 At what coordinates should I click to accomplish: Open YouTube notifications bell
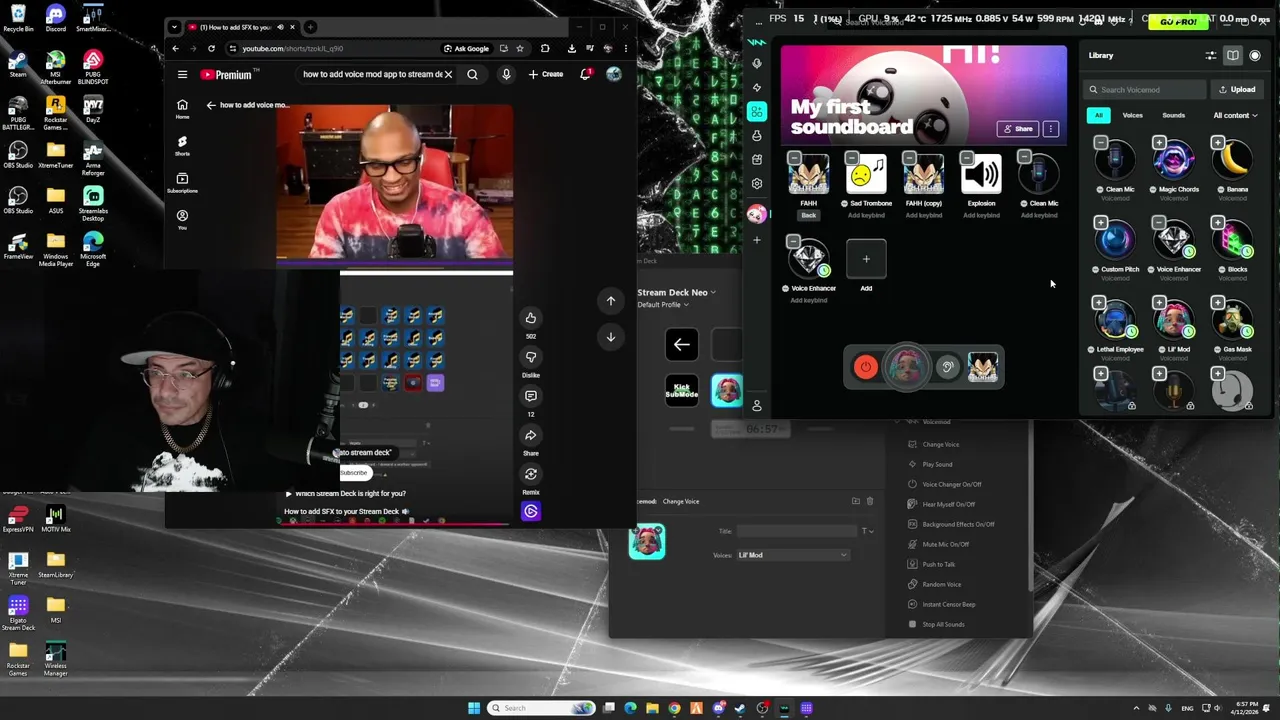click(x=585, y=74)
